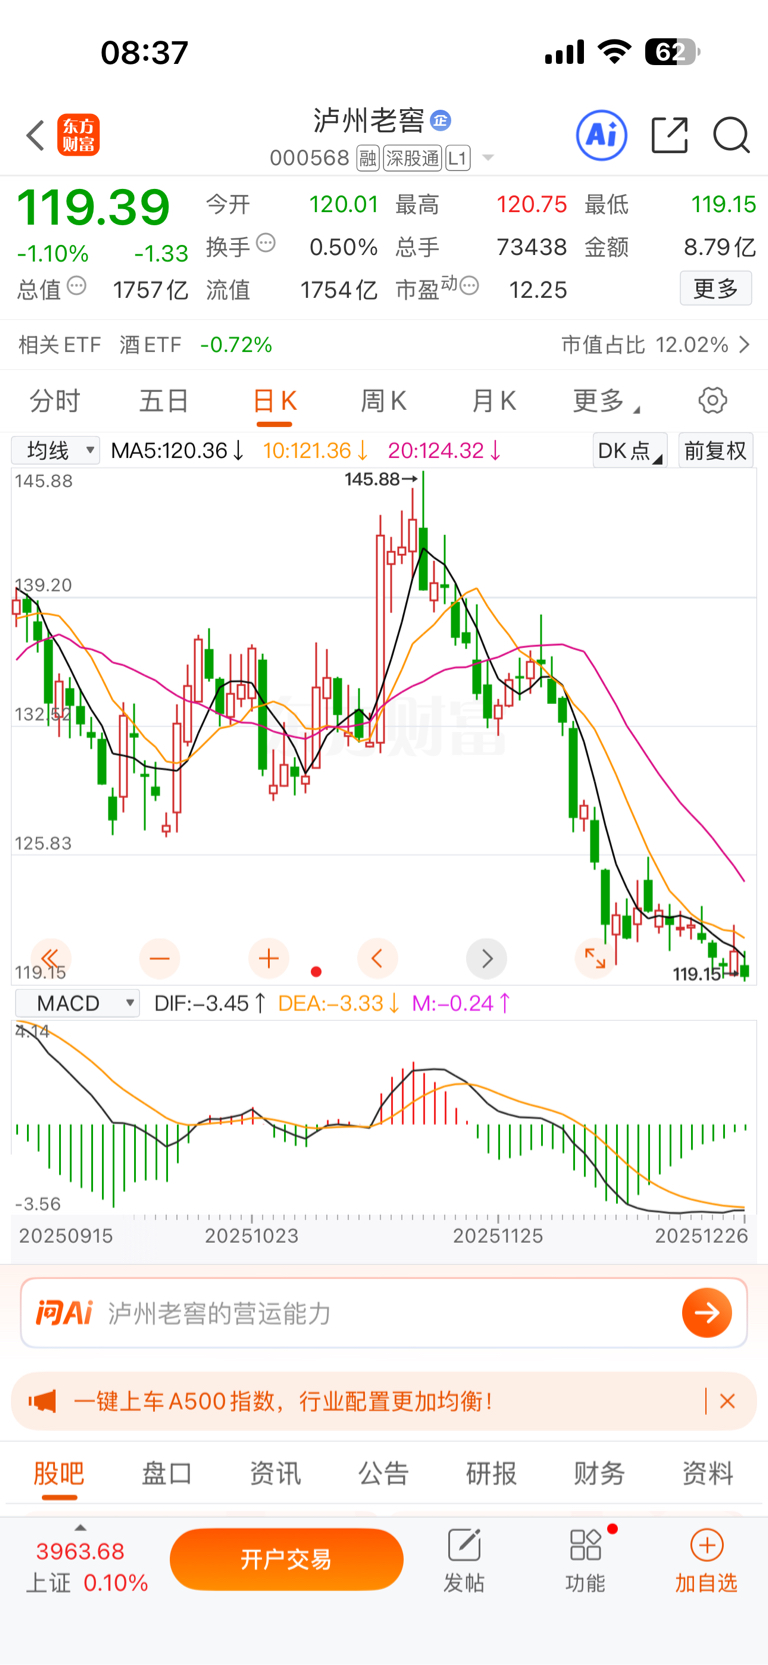The image size is (768, 1665).
Task: Tap the blue Ai assistant icon
Action: pos(602,135)
